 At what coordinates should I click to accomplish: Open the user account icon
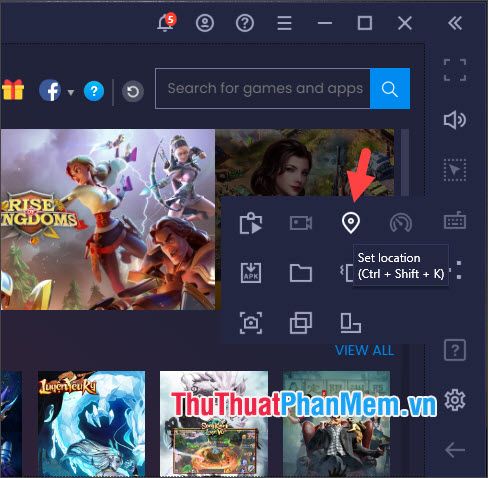point(205,23)
